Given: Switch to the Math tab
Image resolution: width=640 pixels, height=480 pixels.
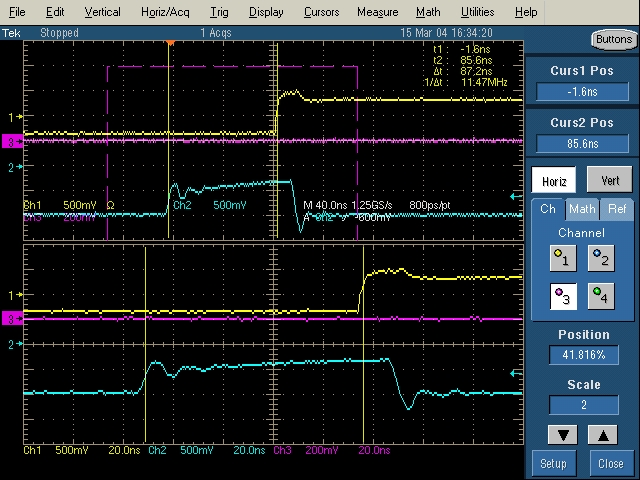Looking at the screenshot, I should [x=582, y=209].
